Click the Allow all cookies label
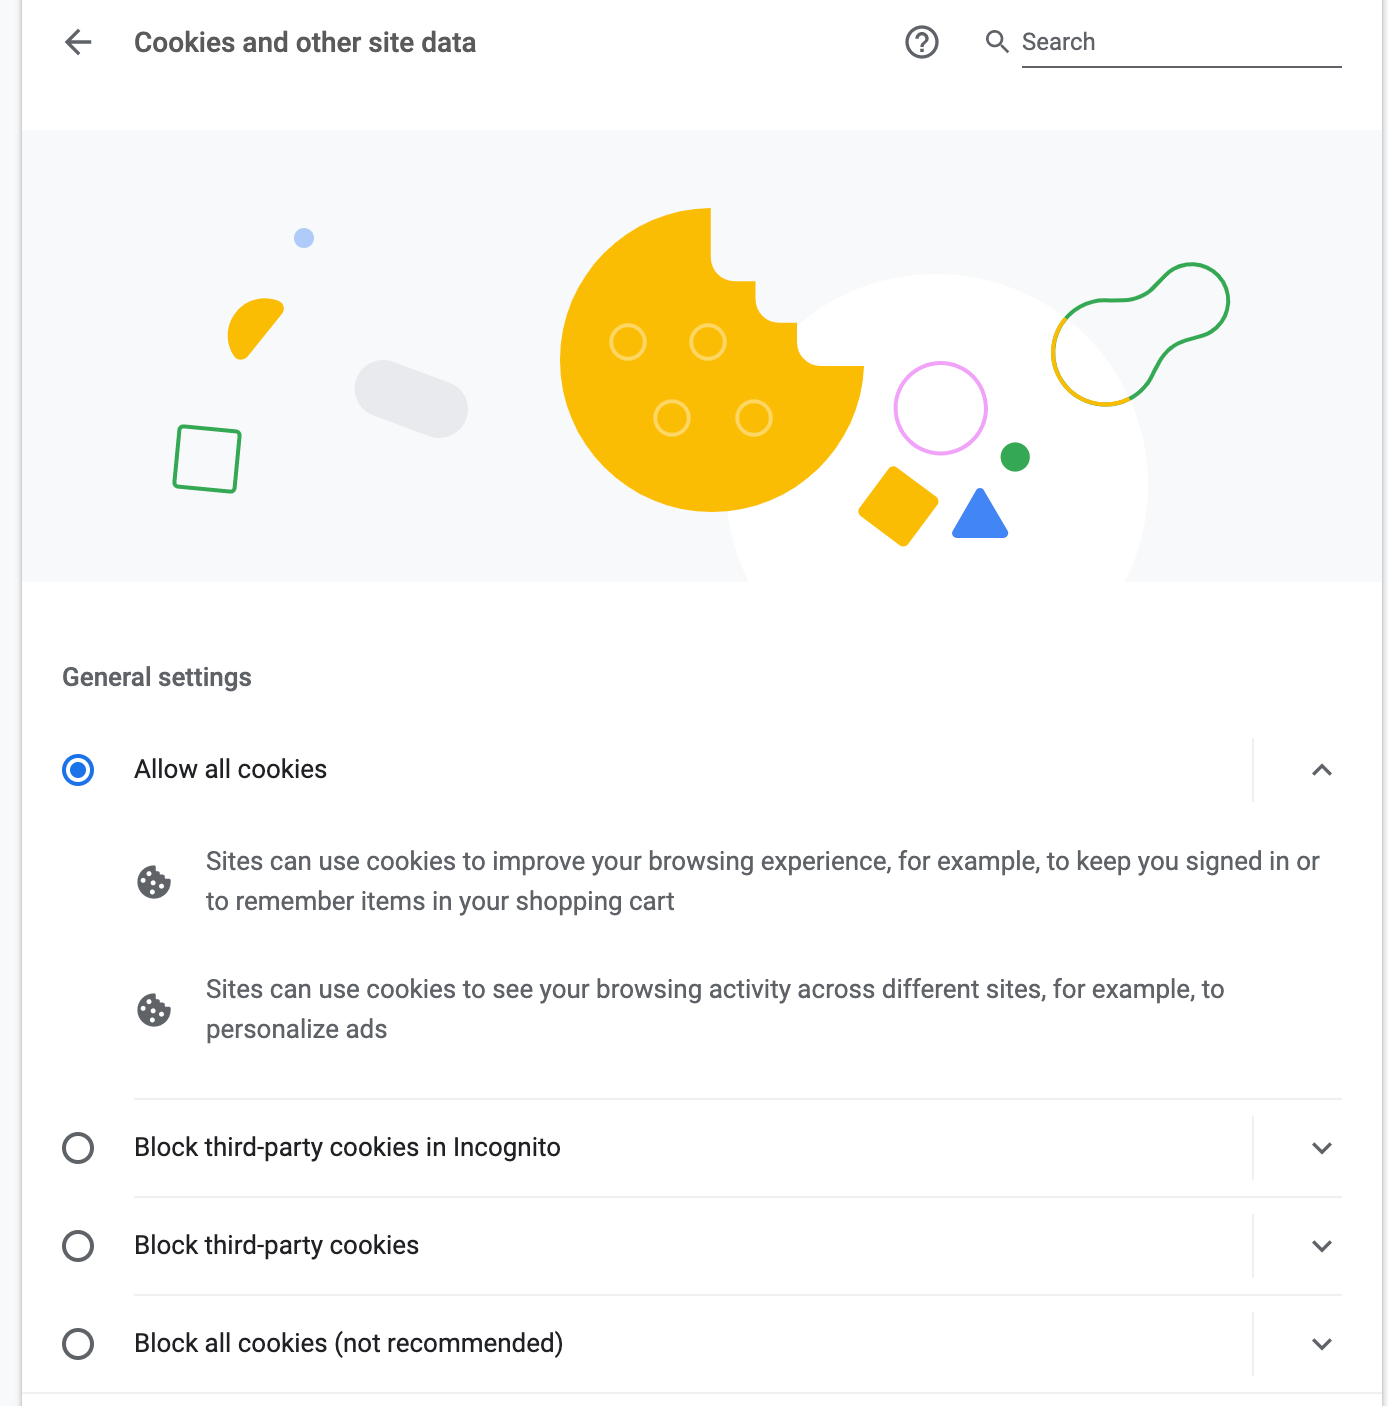Viewport: 1388px width, 1406px height. [x=231, y=769]
